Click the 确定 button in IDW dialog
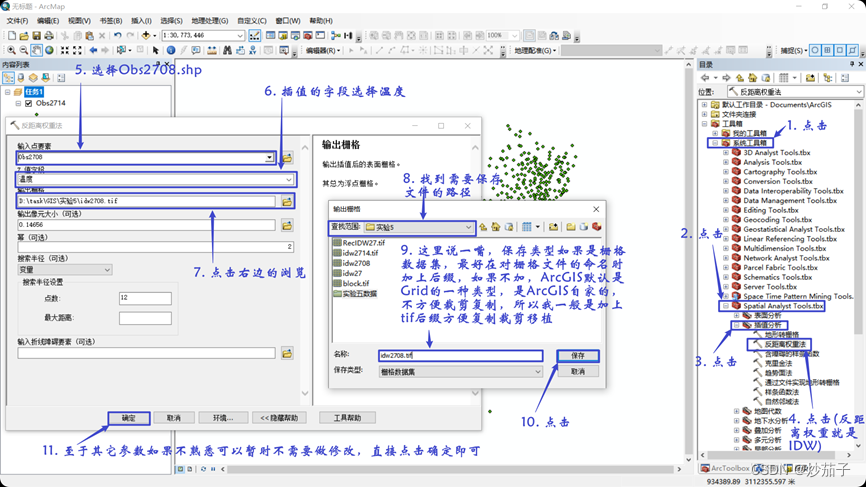This screenshot has height=487, width=866. tap(129, 418)
